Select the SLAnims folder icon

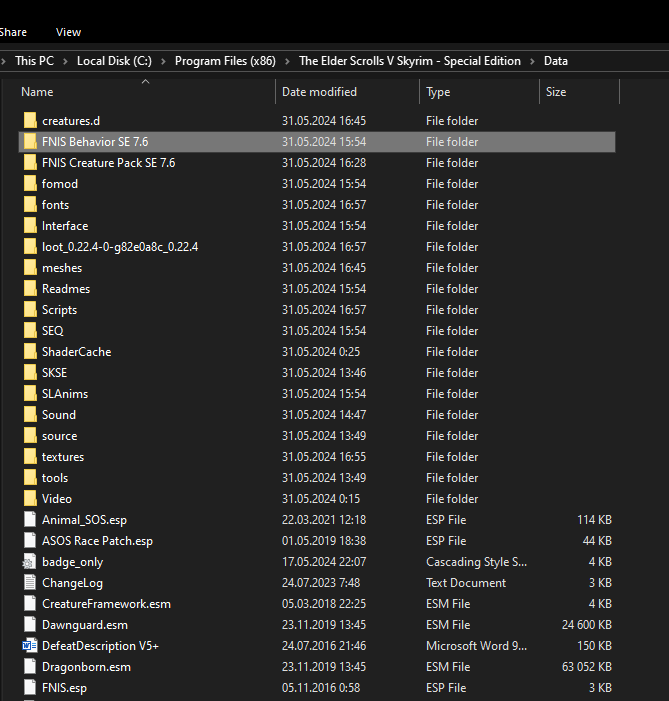(30, 394)
